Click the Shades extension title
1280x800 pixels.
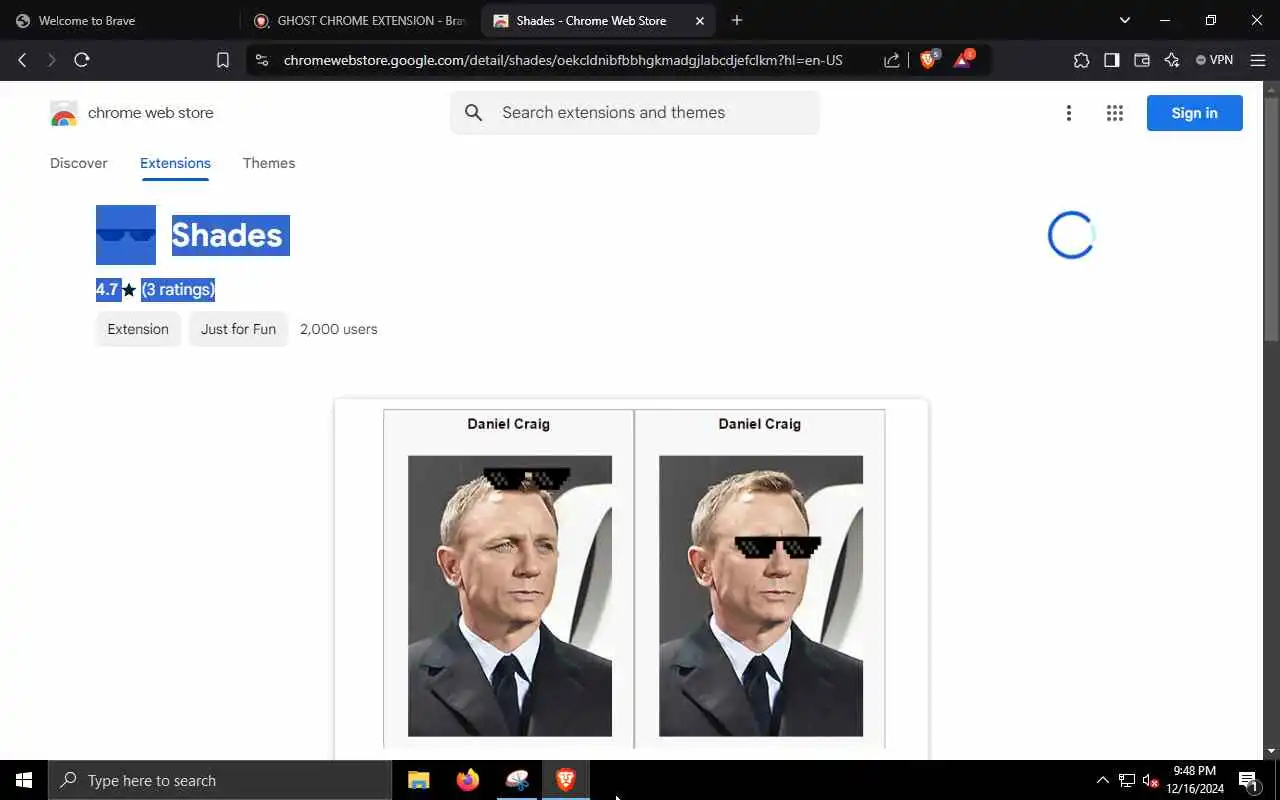230,235
